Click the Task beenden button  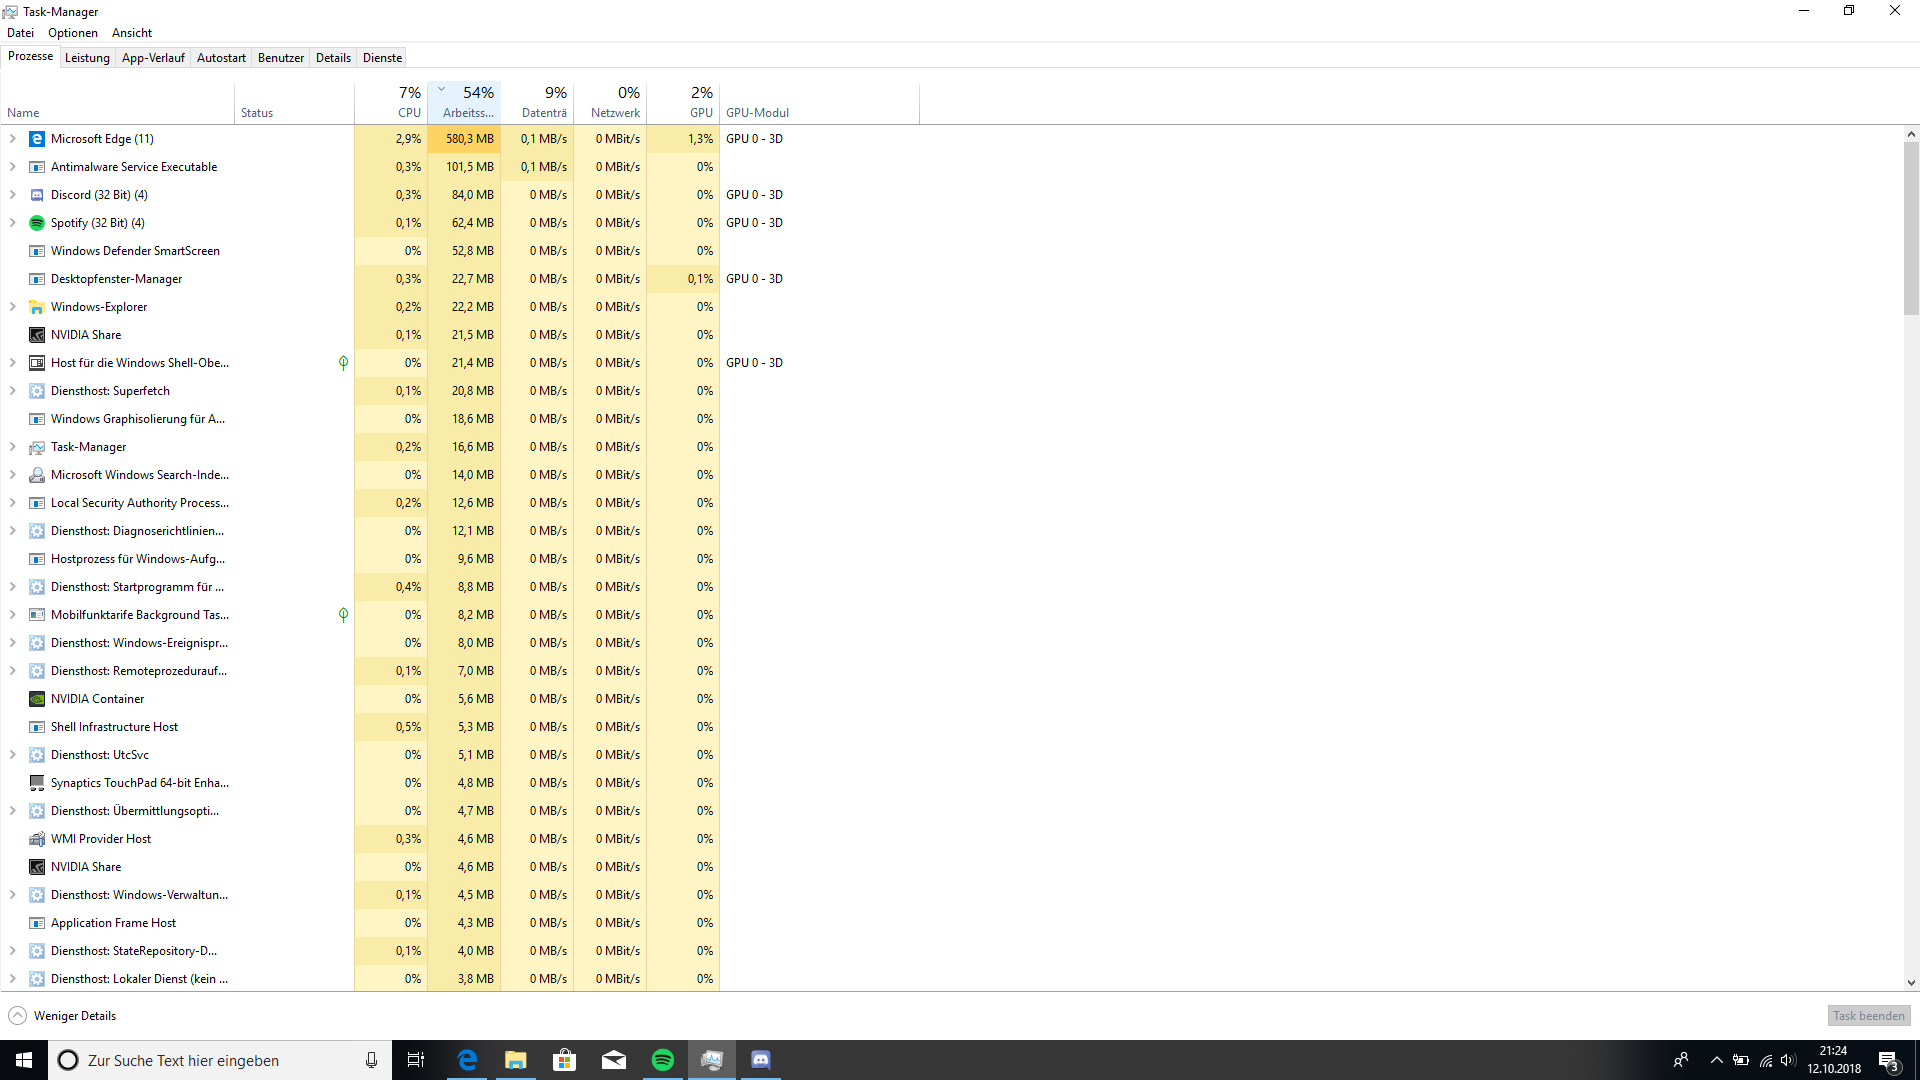point(1868,1016)
